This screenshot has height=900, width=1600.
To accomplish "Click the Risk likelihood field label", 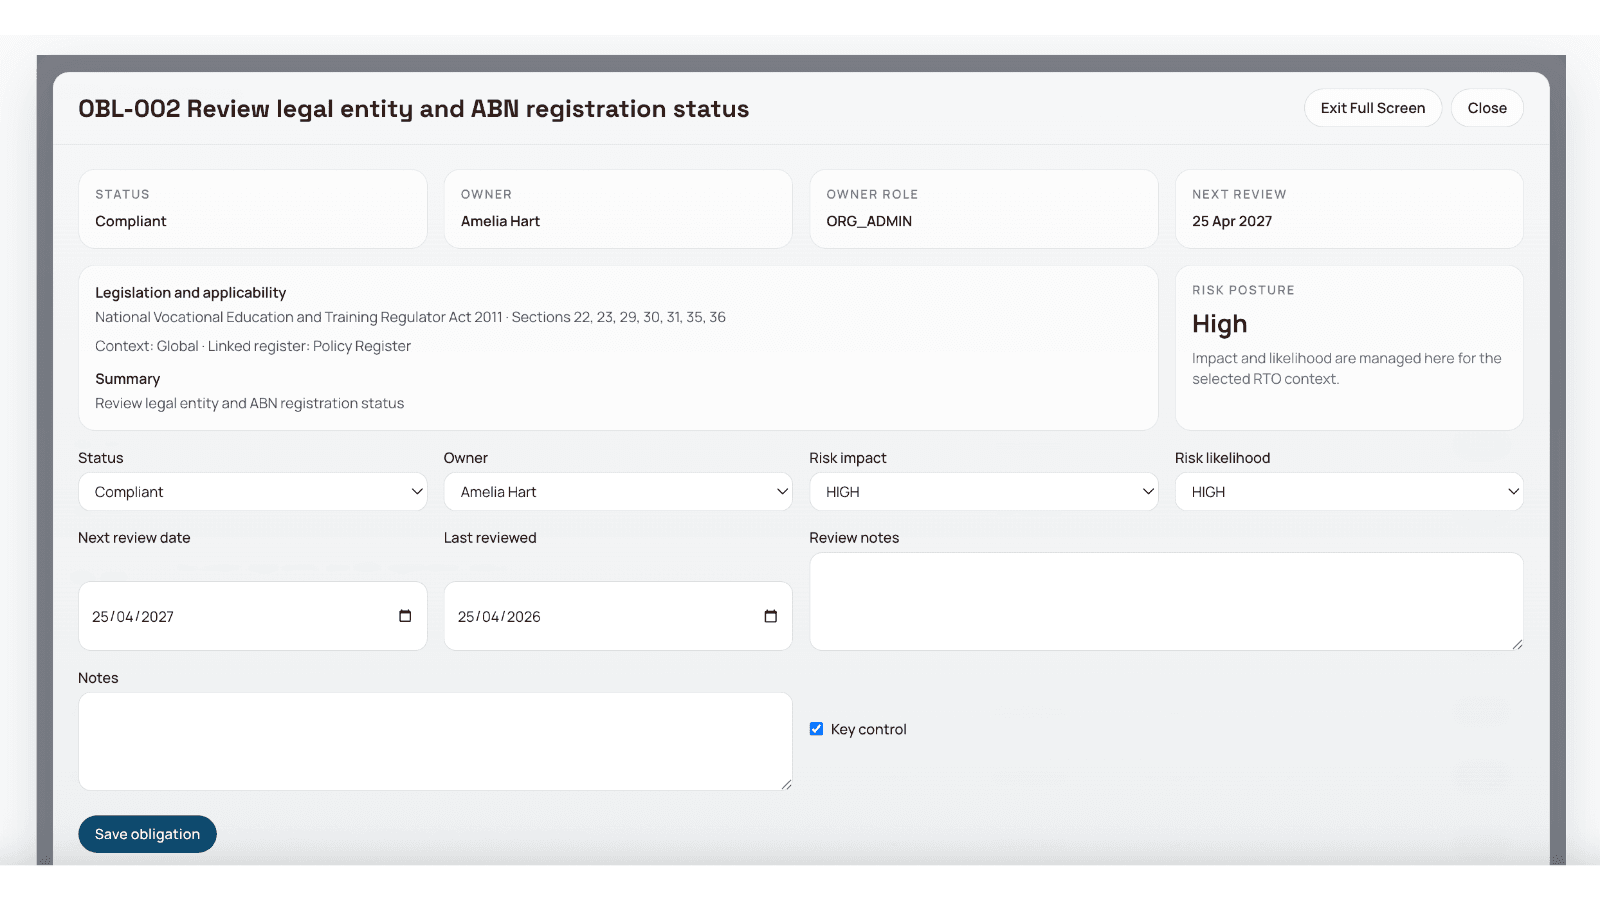I will coord(1222,458).
